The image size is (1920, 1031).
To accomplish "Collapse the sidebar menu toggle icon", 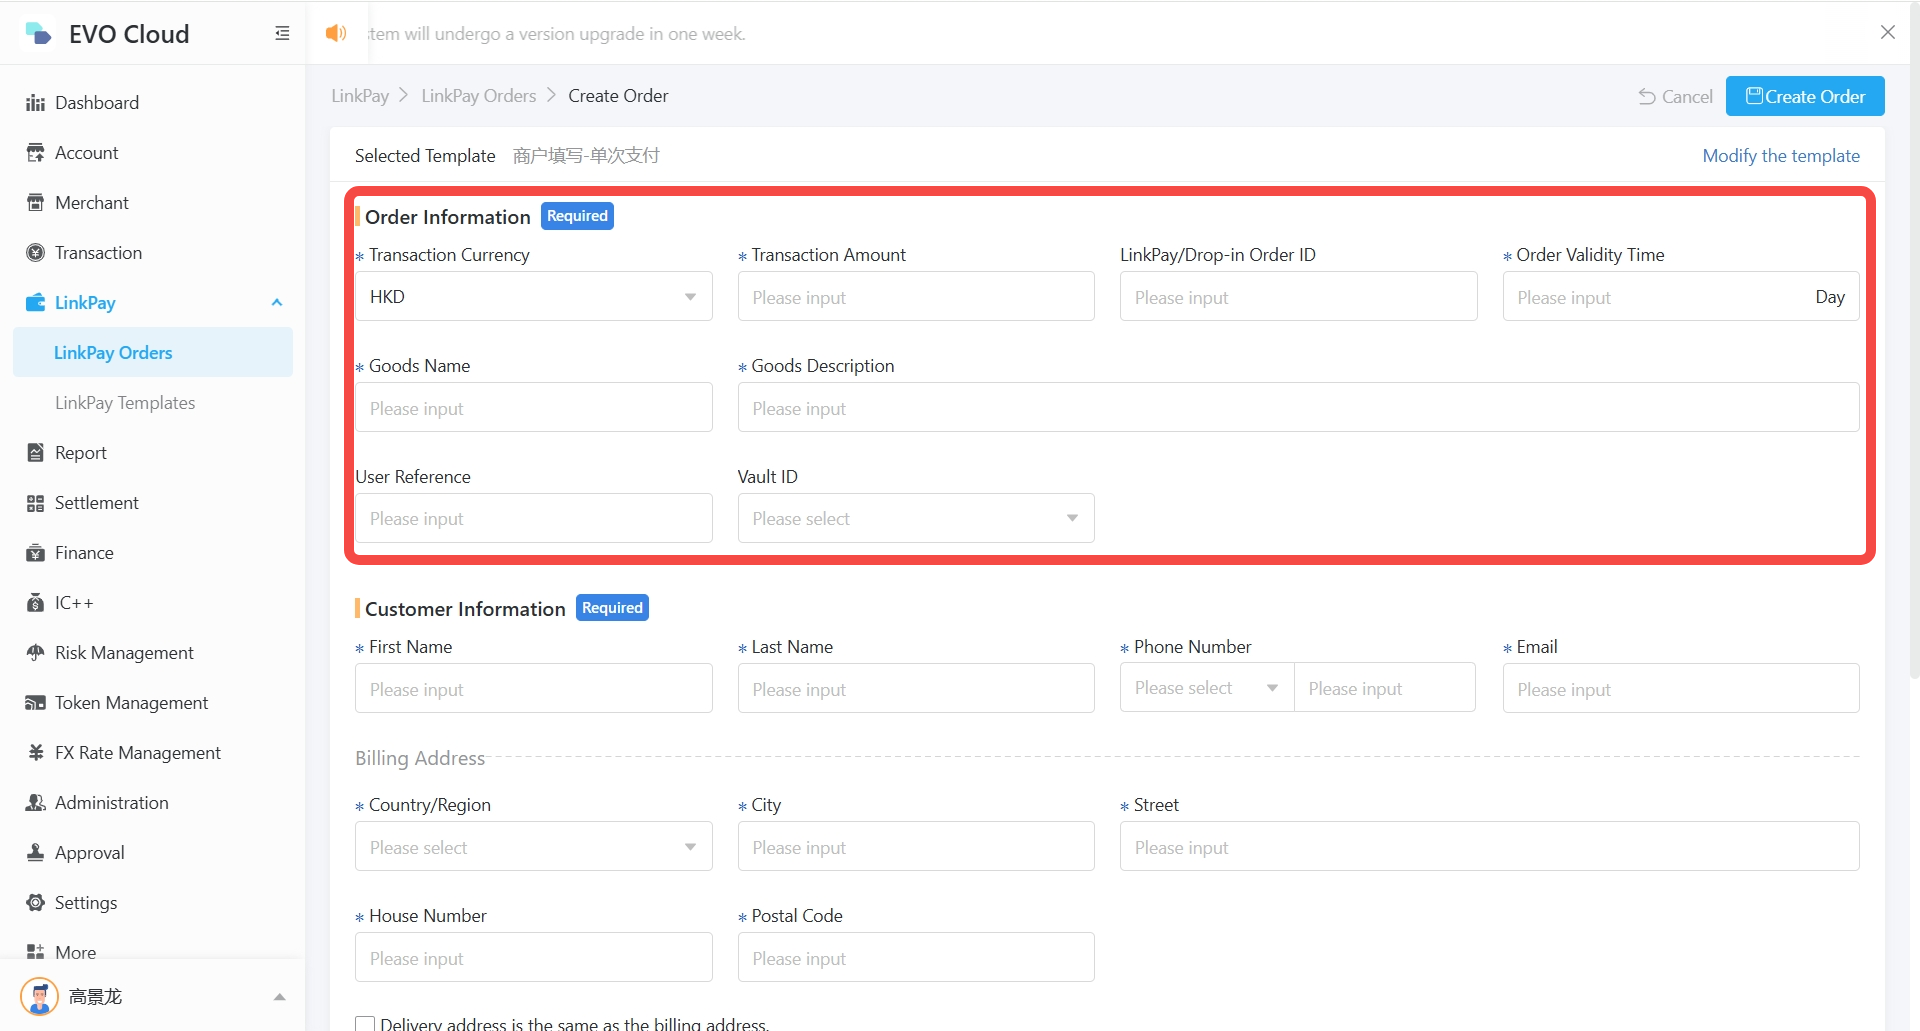I will click(282, 34).
